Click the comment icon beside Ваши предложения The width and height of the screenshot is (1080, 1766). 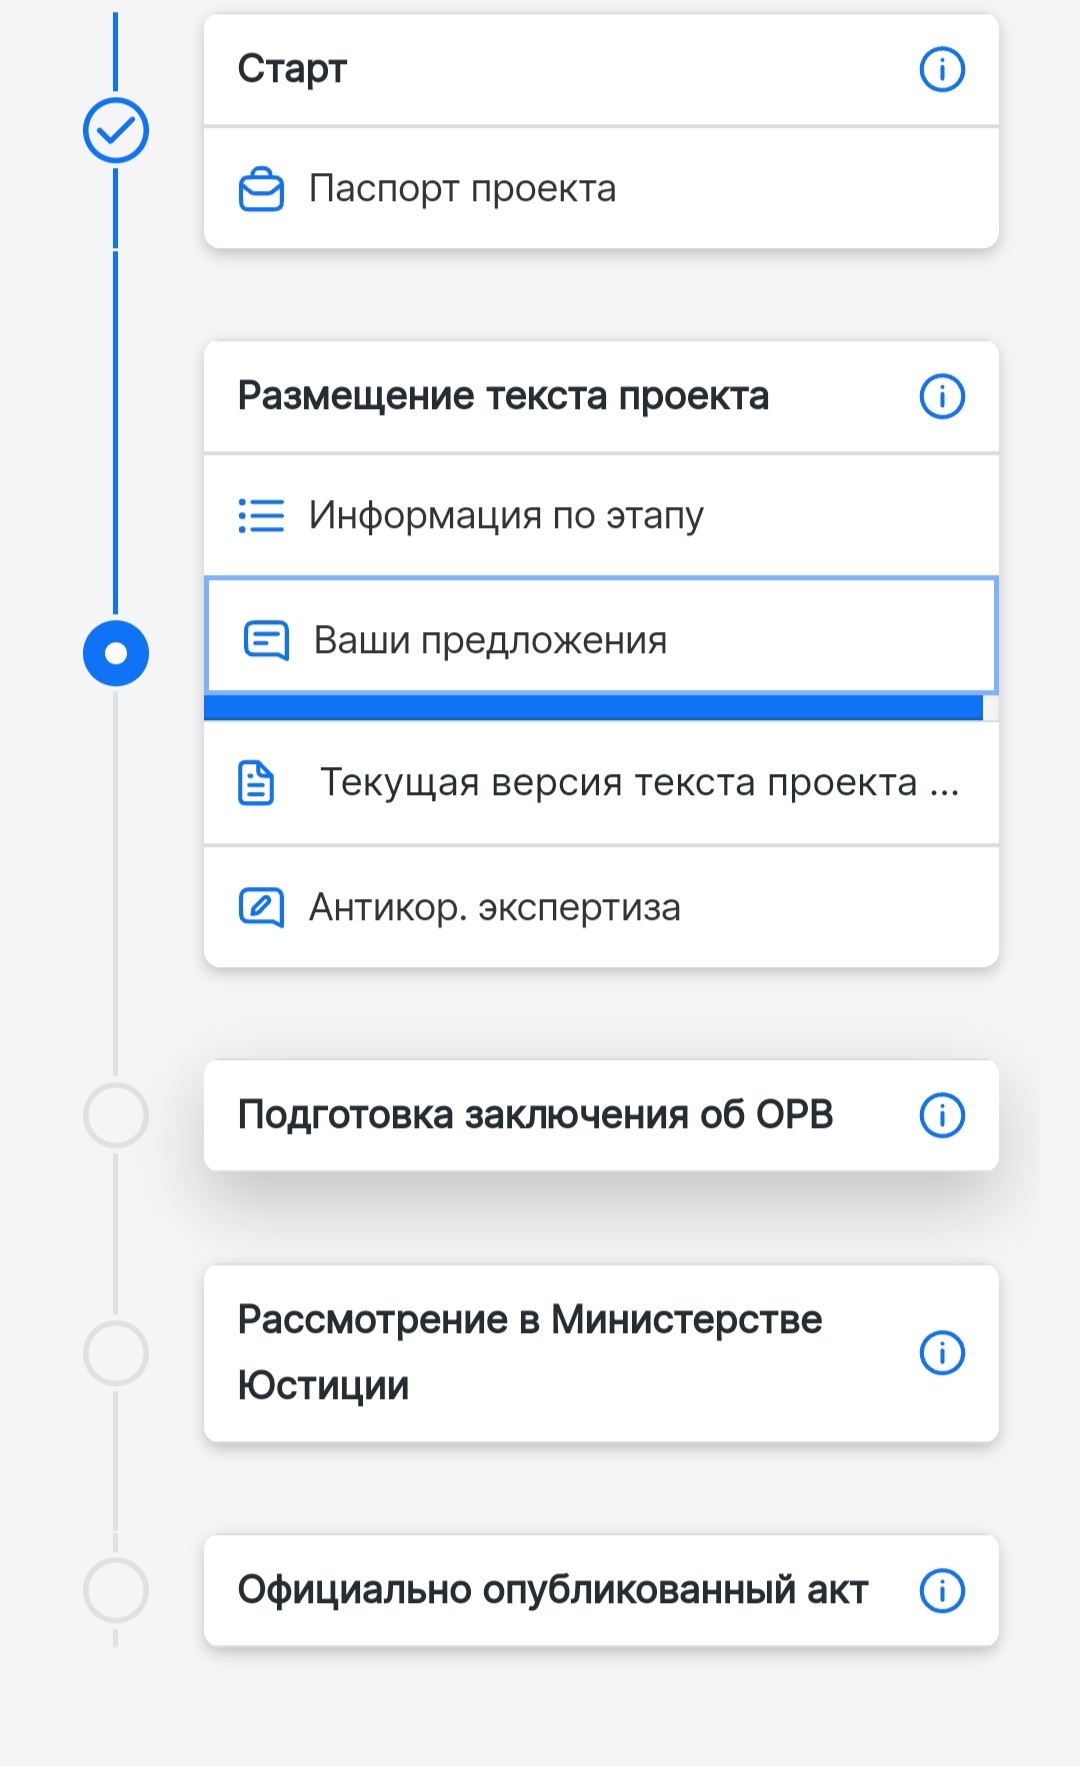coord(266,640)
